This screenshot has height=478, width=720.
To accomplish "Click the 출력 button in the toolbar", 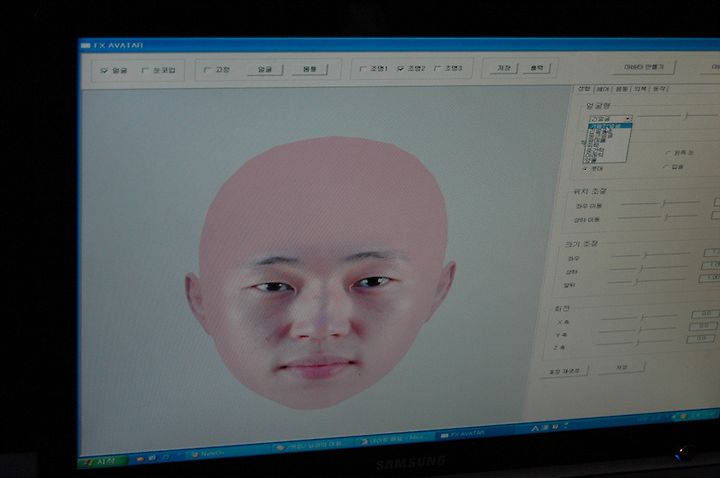I will pyautogui.click(x=536, y=67).
